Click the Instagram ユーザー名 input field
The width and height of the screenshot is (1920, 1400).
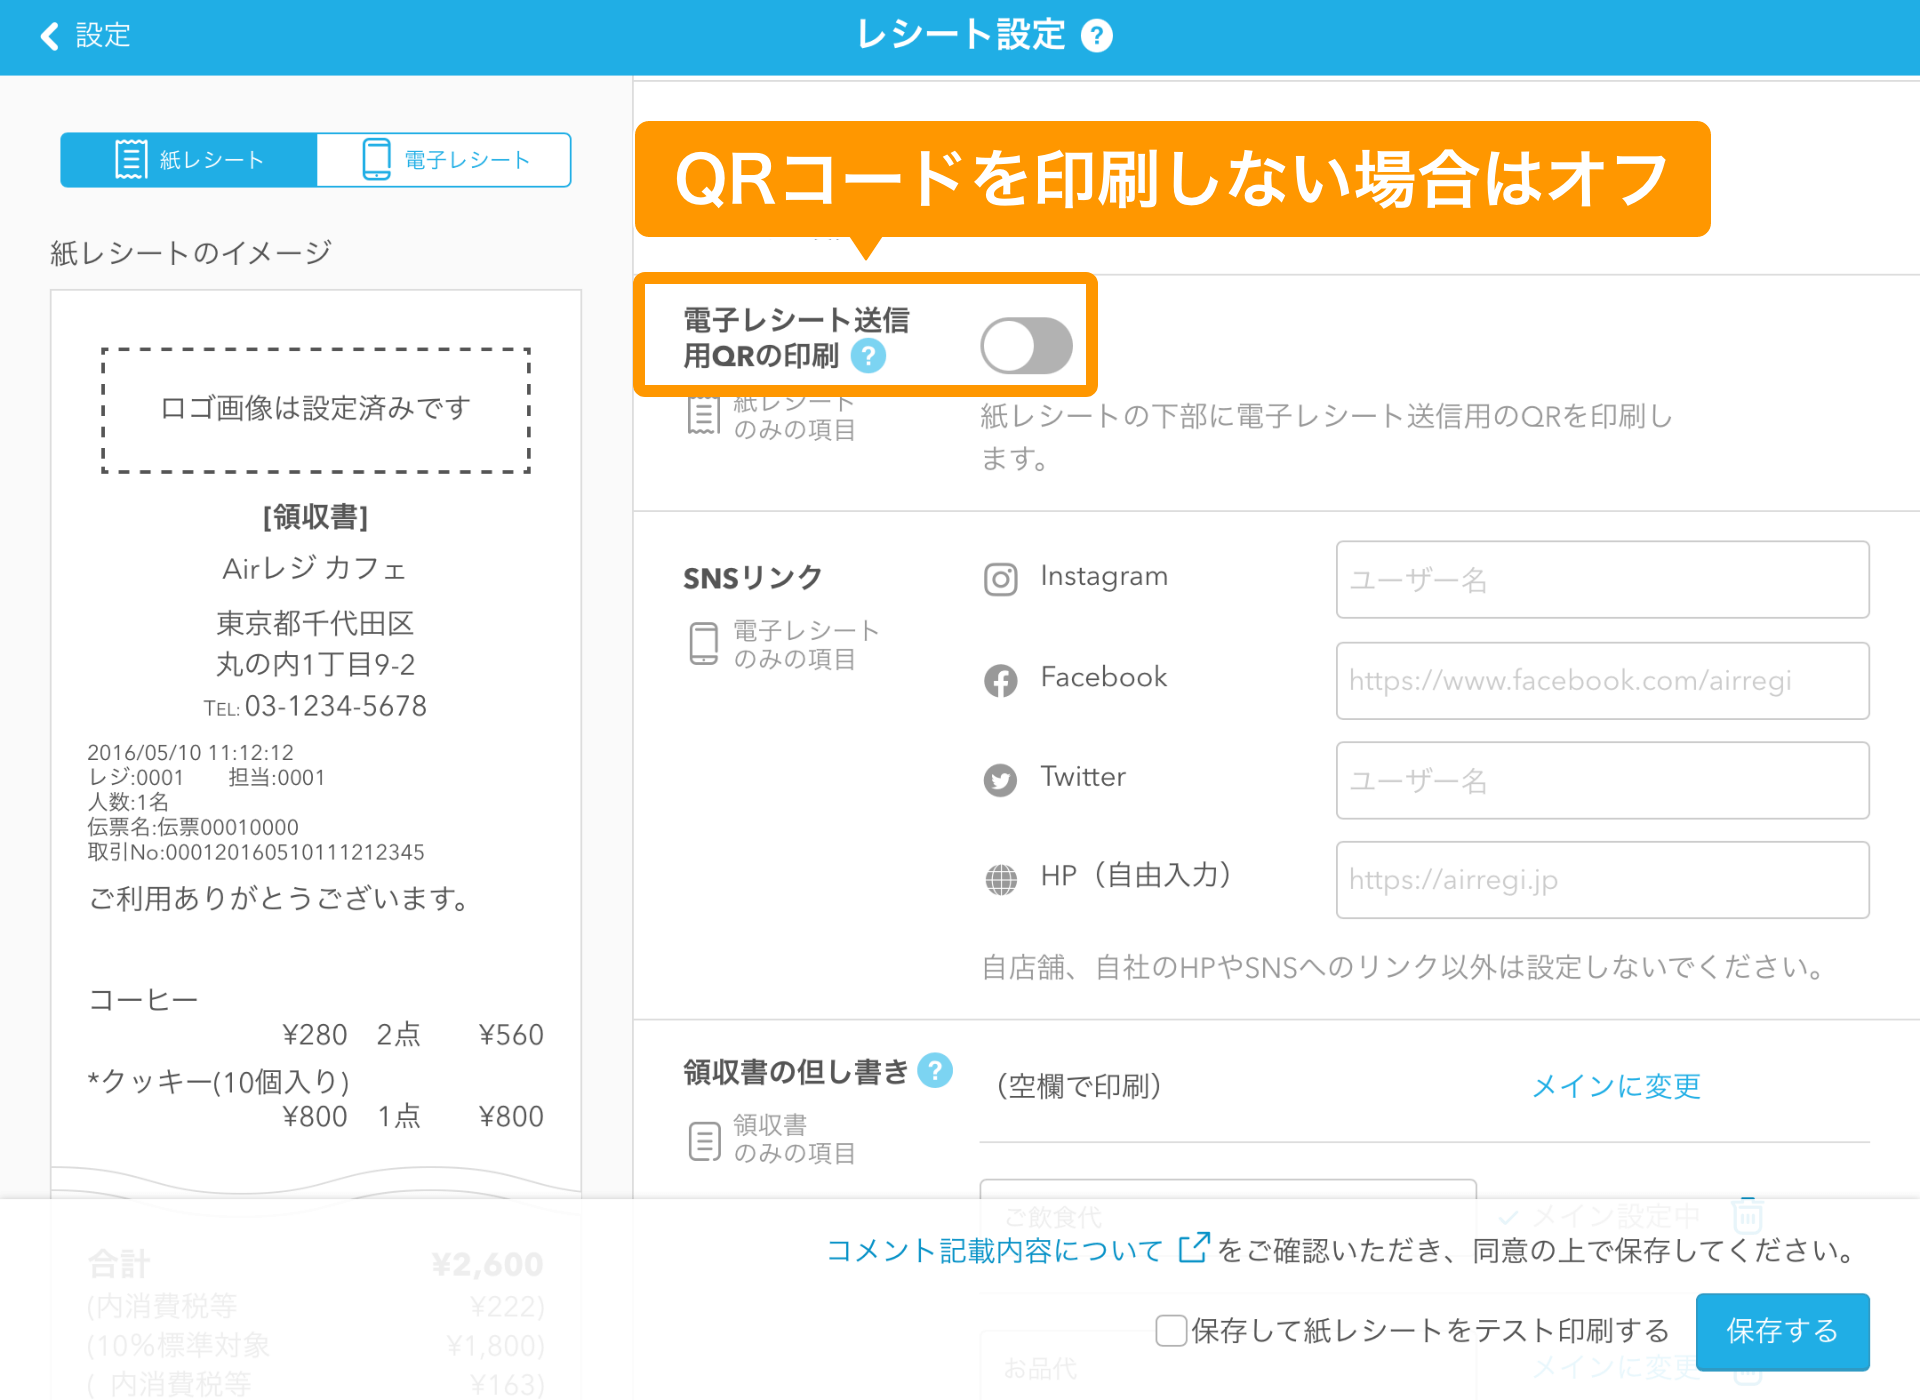(1601, 581)
